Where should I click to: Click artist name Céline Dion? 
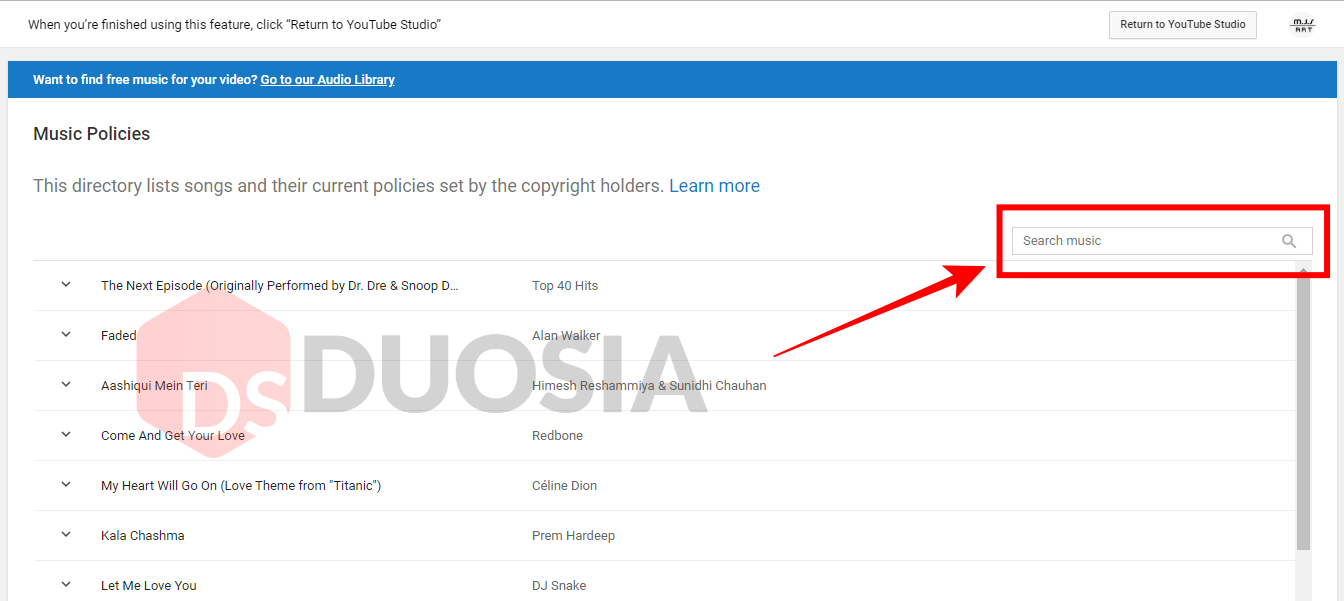click(564, 486)
